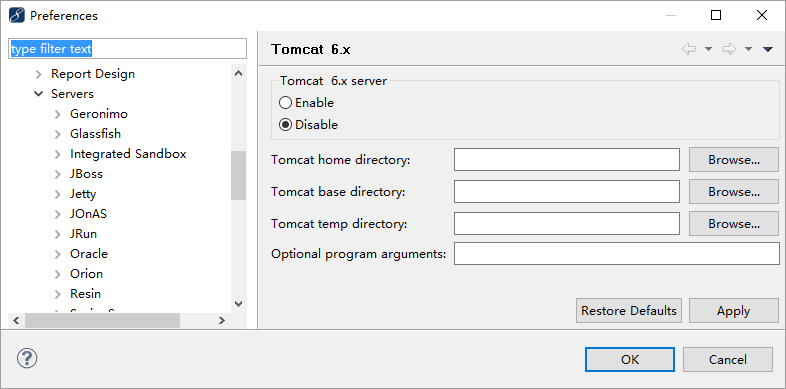The width and height of the screenshot is (786, 389).
Task: Select Report Design in the tree
Action: click(93, 74)
